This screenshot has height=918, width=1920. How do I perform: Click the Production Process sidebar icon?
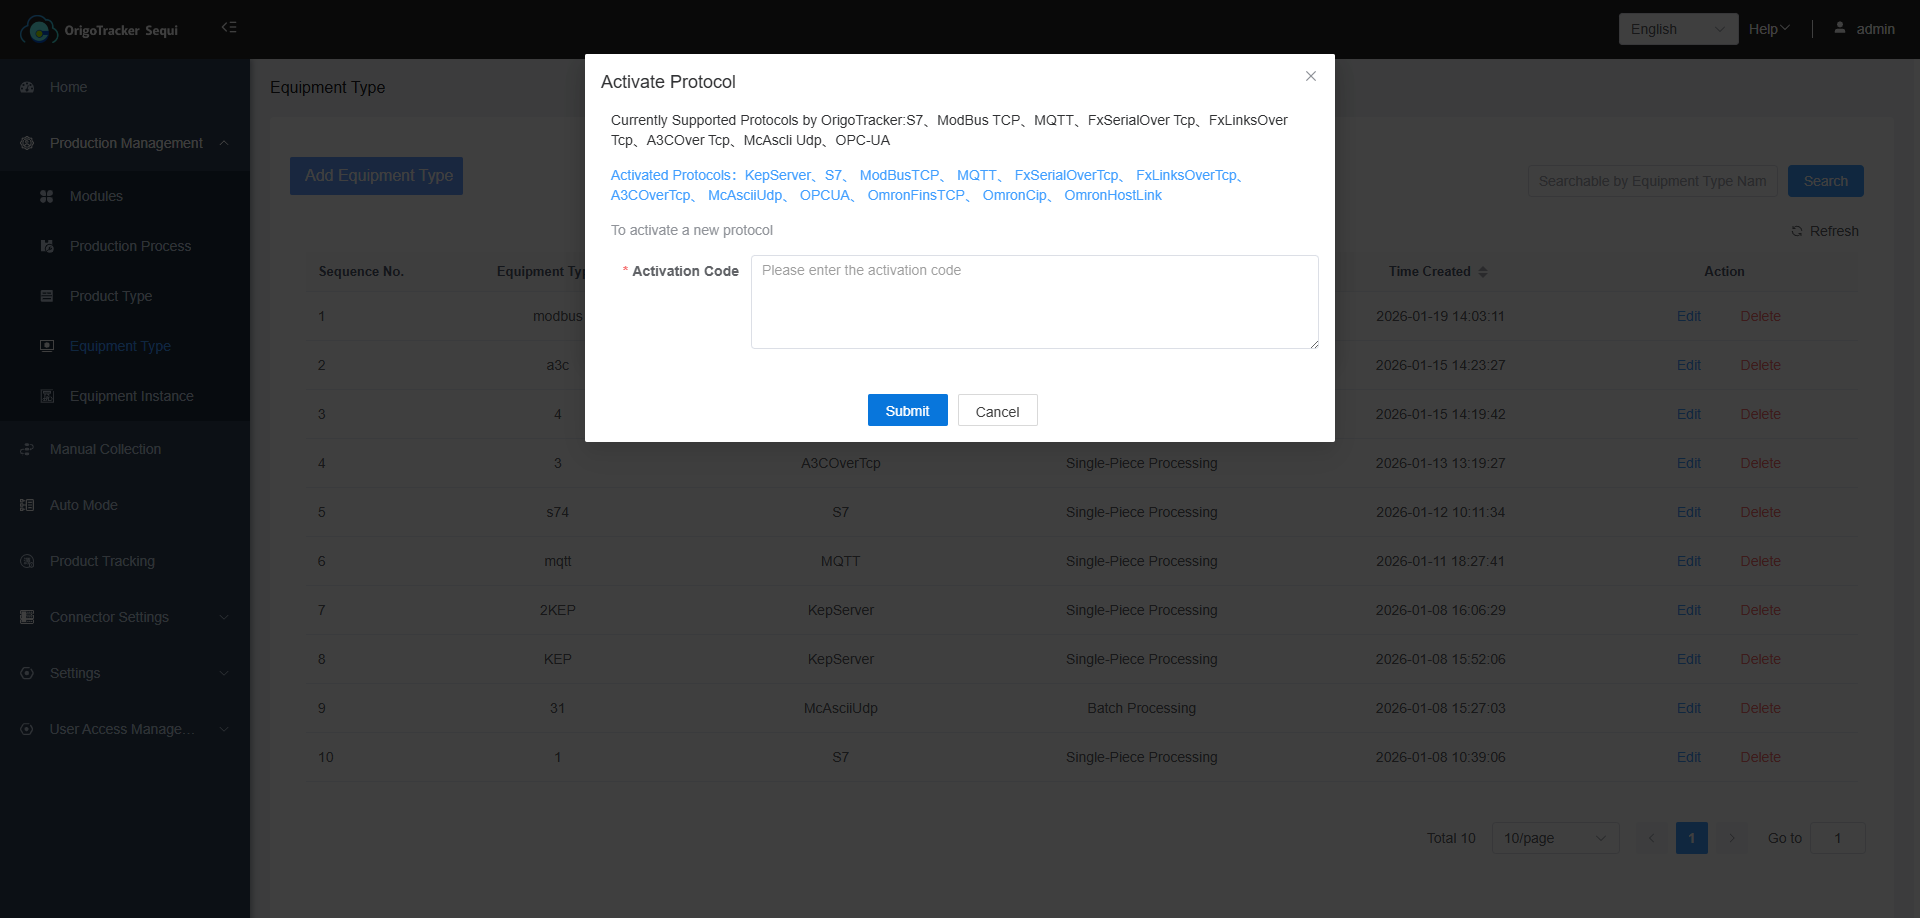click(46, 246)
